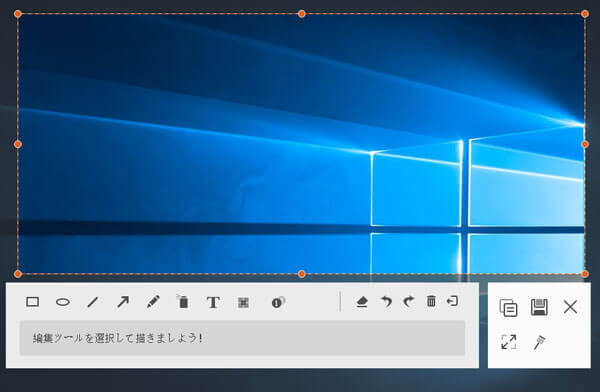
Task: Click the top-center orange selection handle
Action: pos(302,14)
